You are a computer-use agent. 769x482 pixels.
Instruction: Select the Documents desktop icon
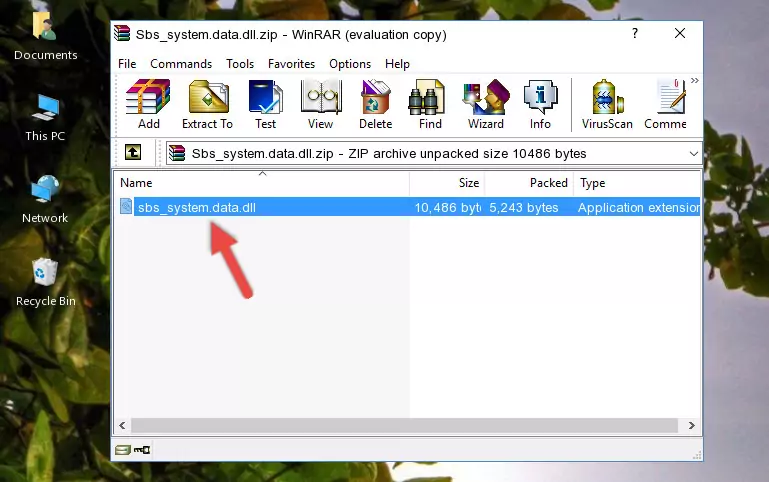[46, 35]
